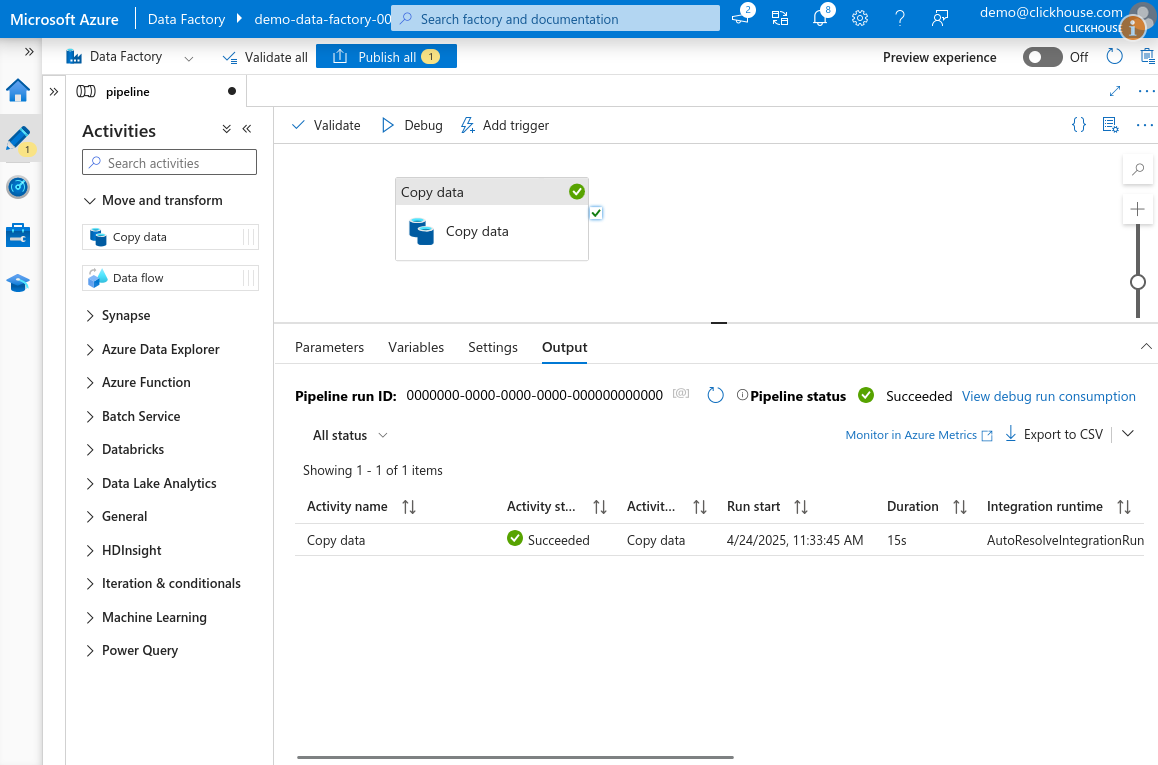Open View debug run consumption link
Screen dimensions: 1158x765
(1048, 397)
